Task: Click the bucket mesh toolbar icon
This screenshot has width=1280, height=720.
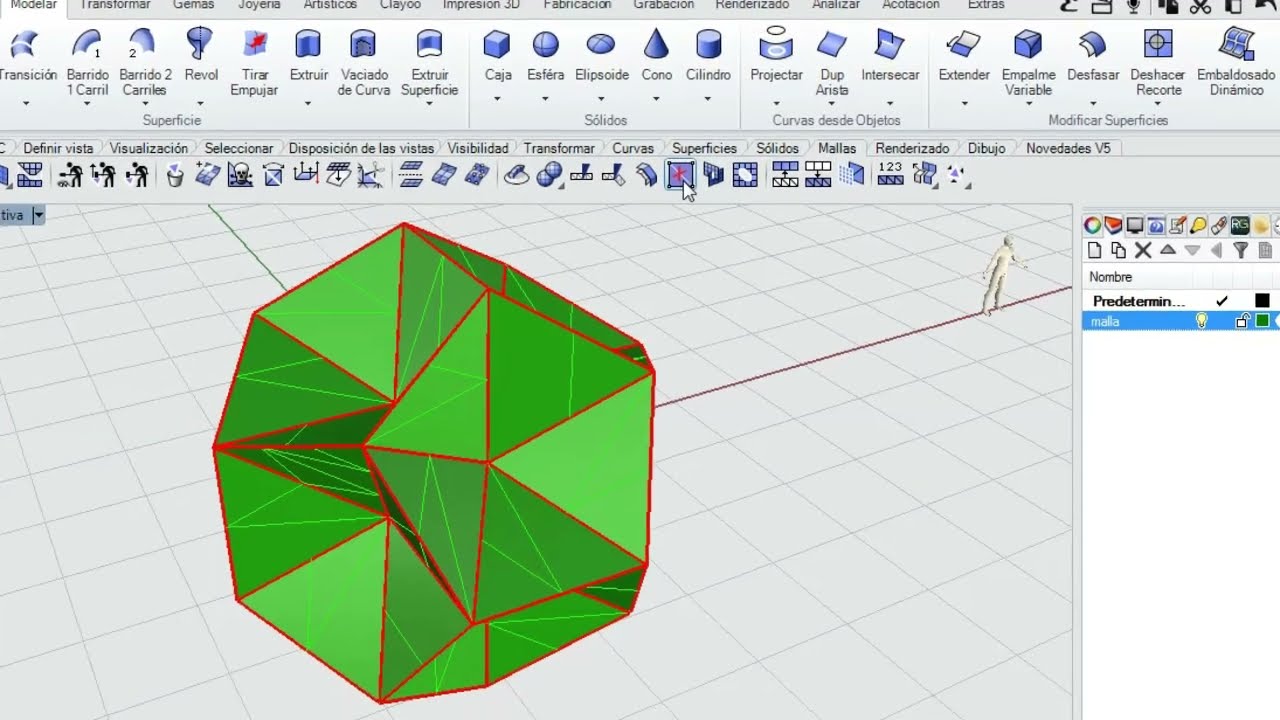Action: coord(175,176)
